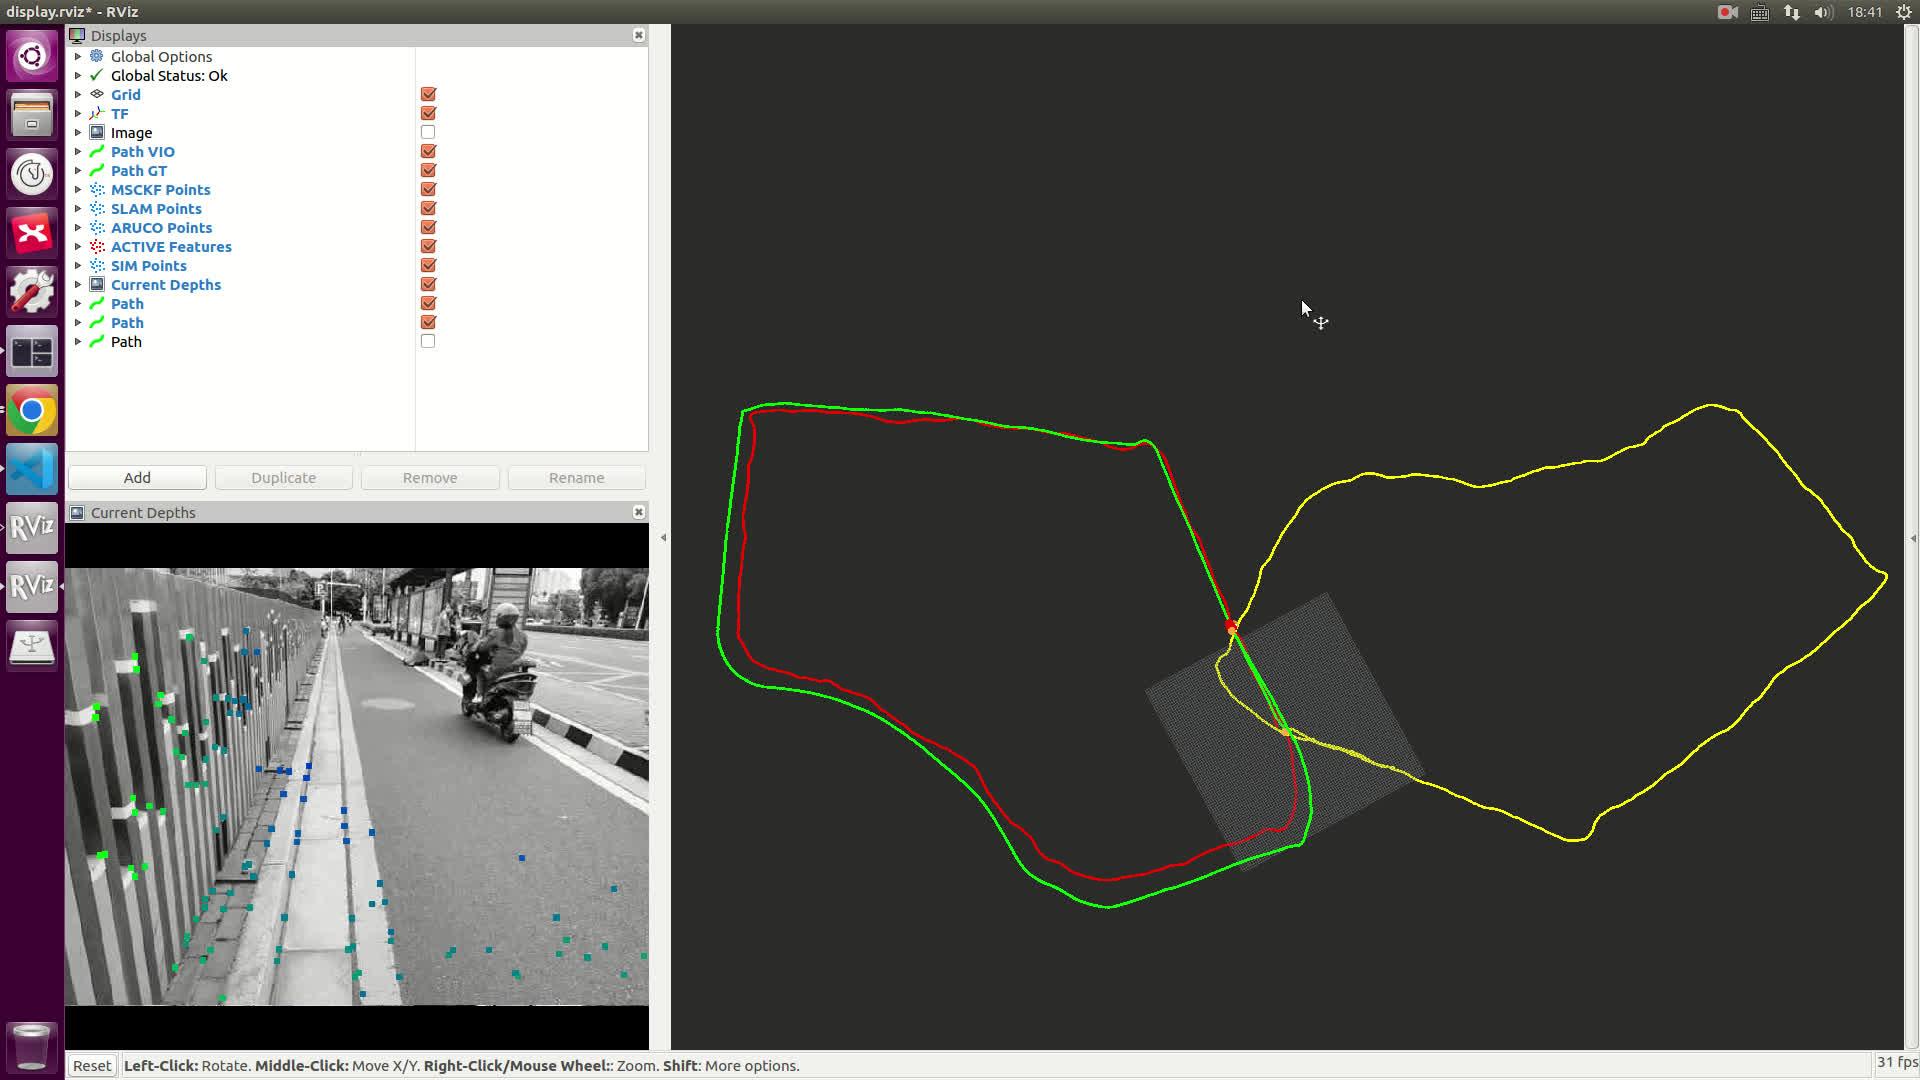
Task: Expand the Global Options tree item
Action: [x=78, y=57]
